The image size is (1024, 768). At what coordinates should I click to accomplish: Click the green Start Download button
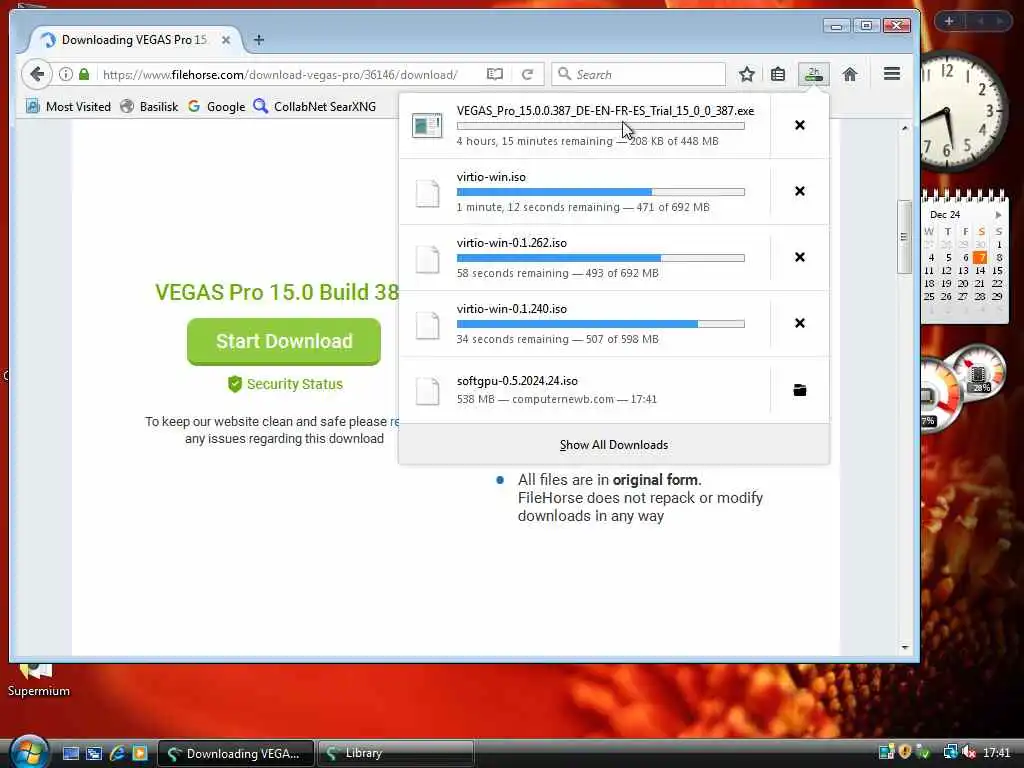click(283, 342)
